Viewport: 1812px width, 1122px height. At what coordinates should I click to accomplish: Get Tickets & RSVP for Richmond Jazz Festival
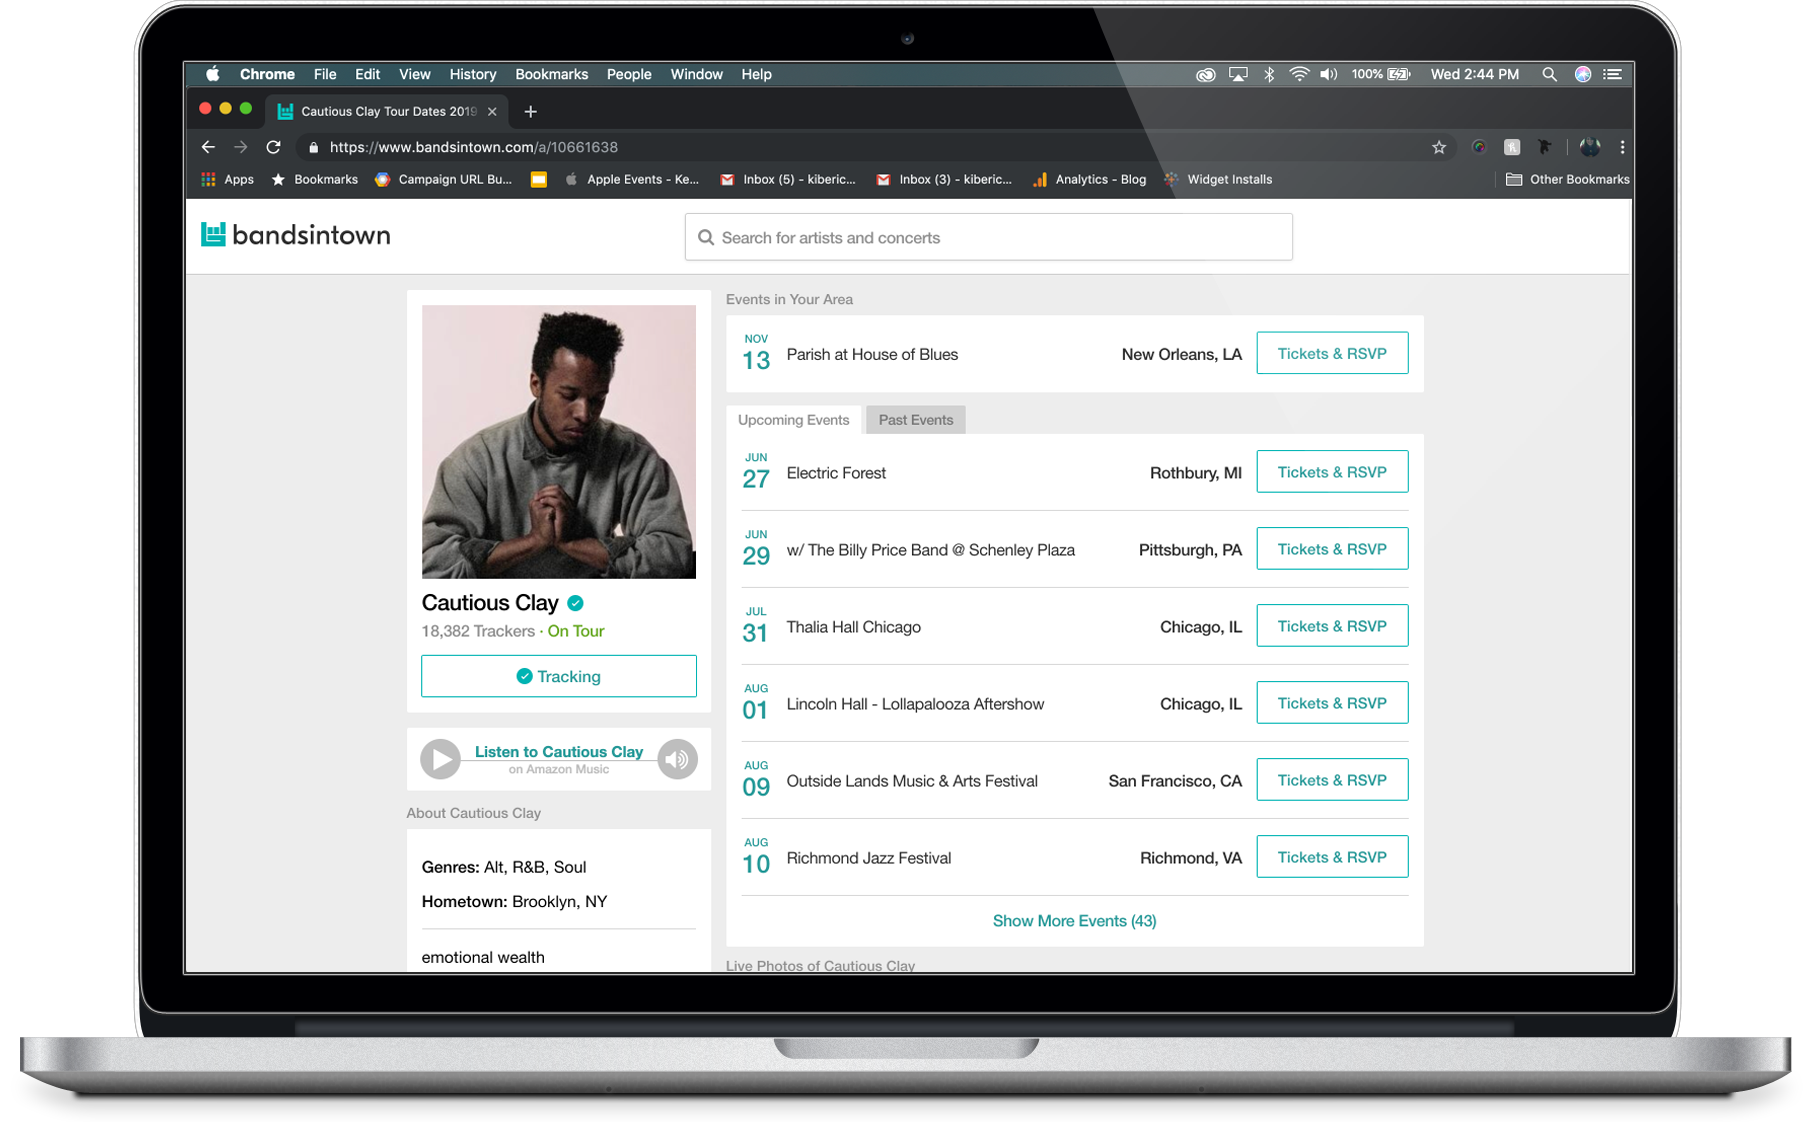tap(1331, 857)
